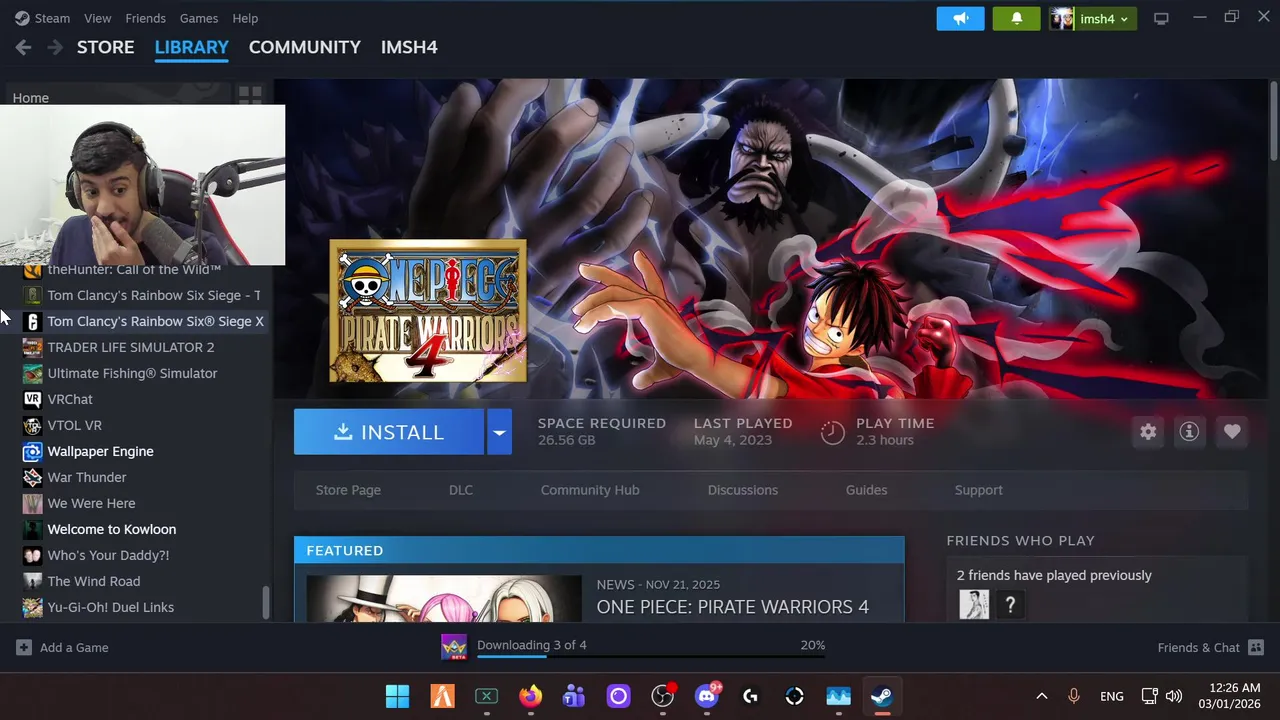
Task: Select Who's Your Daddy?! in library
Action: pos(108,555)
